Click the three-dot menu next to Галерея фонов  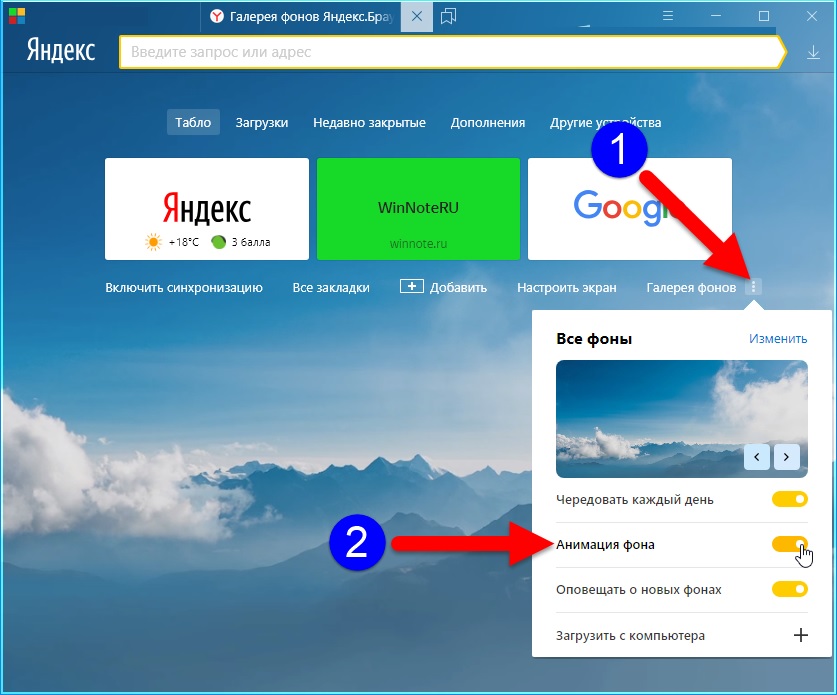point(753,287)
